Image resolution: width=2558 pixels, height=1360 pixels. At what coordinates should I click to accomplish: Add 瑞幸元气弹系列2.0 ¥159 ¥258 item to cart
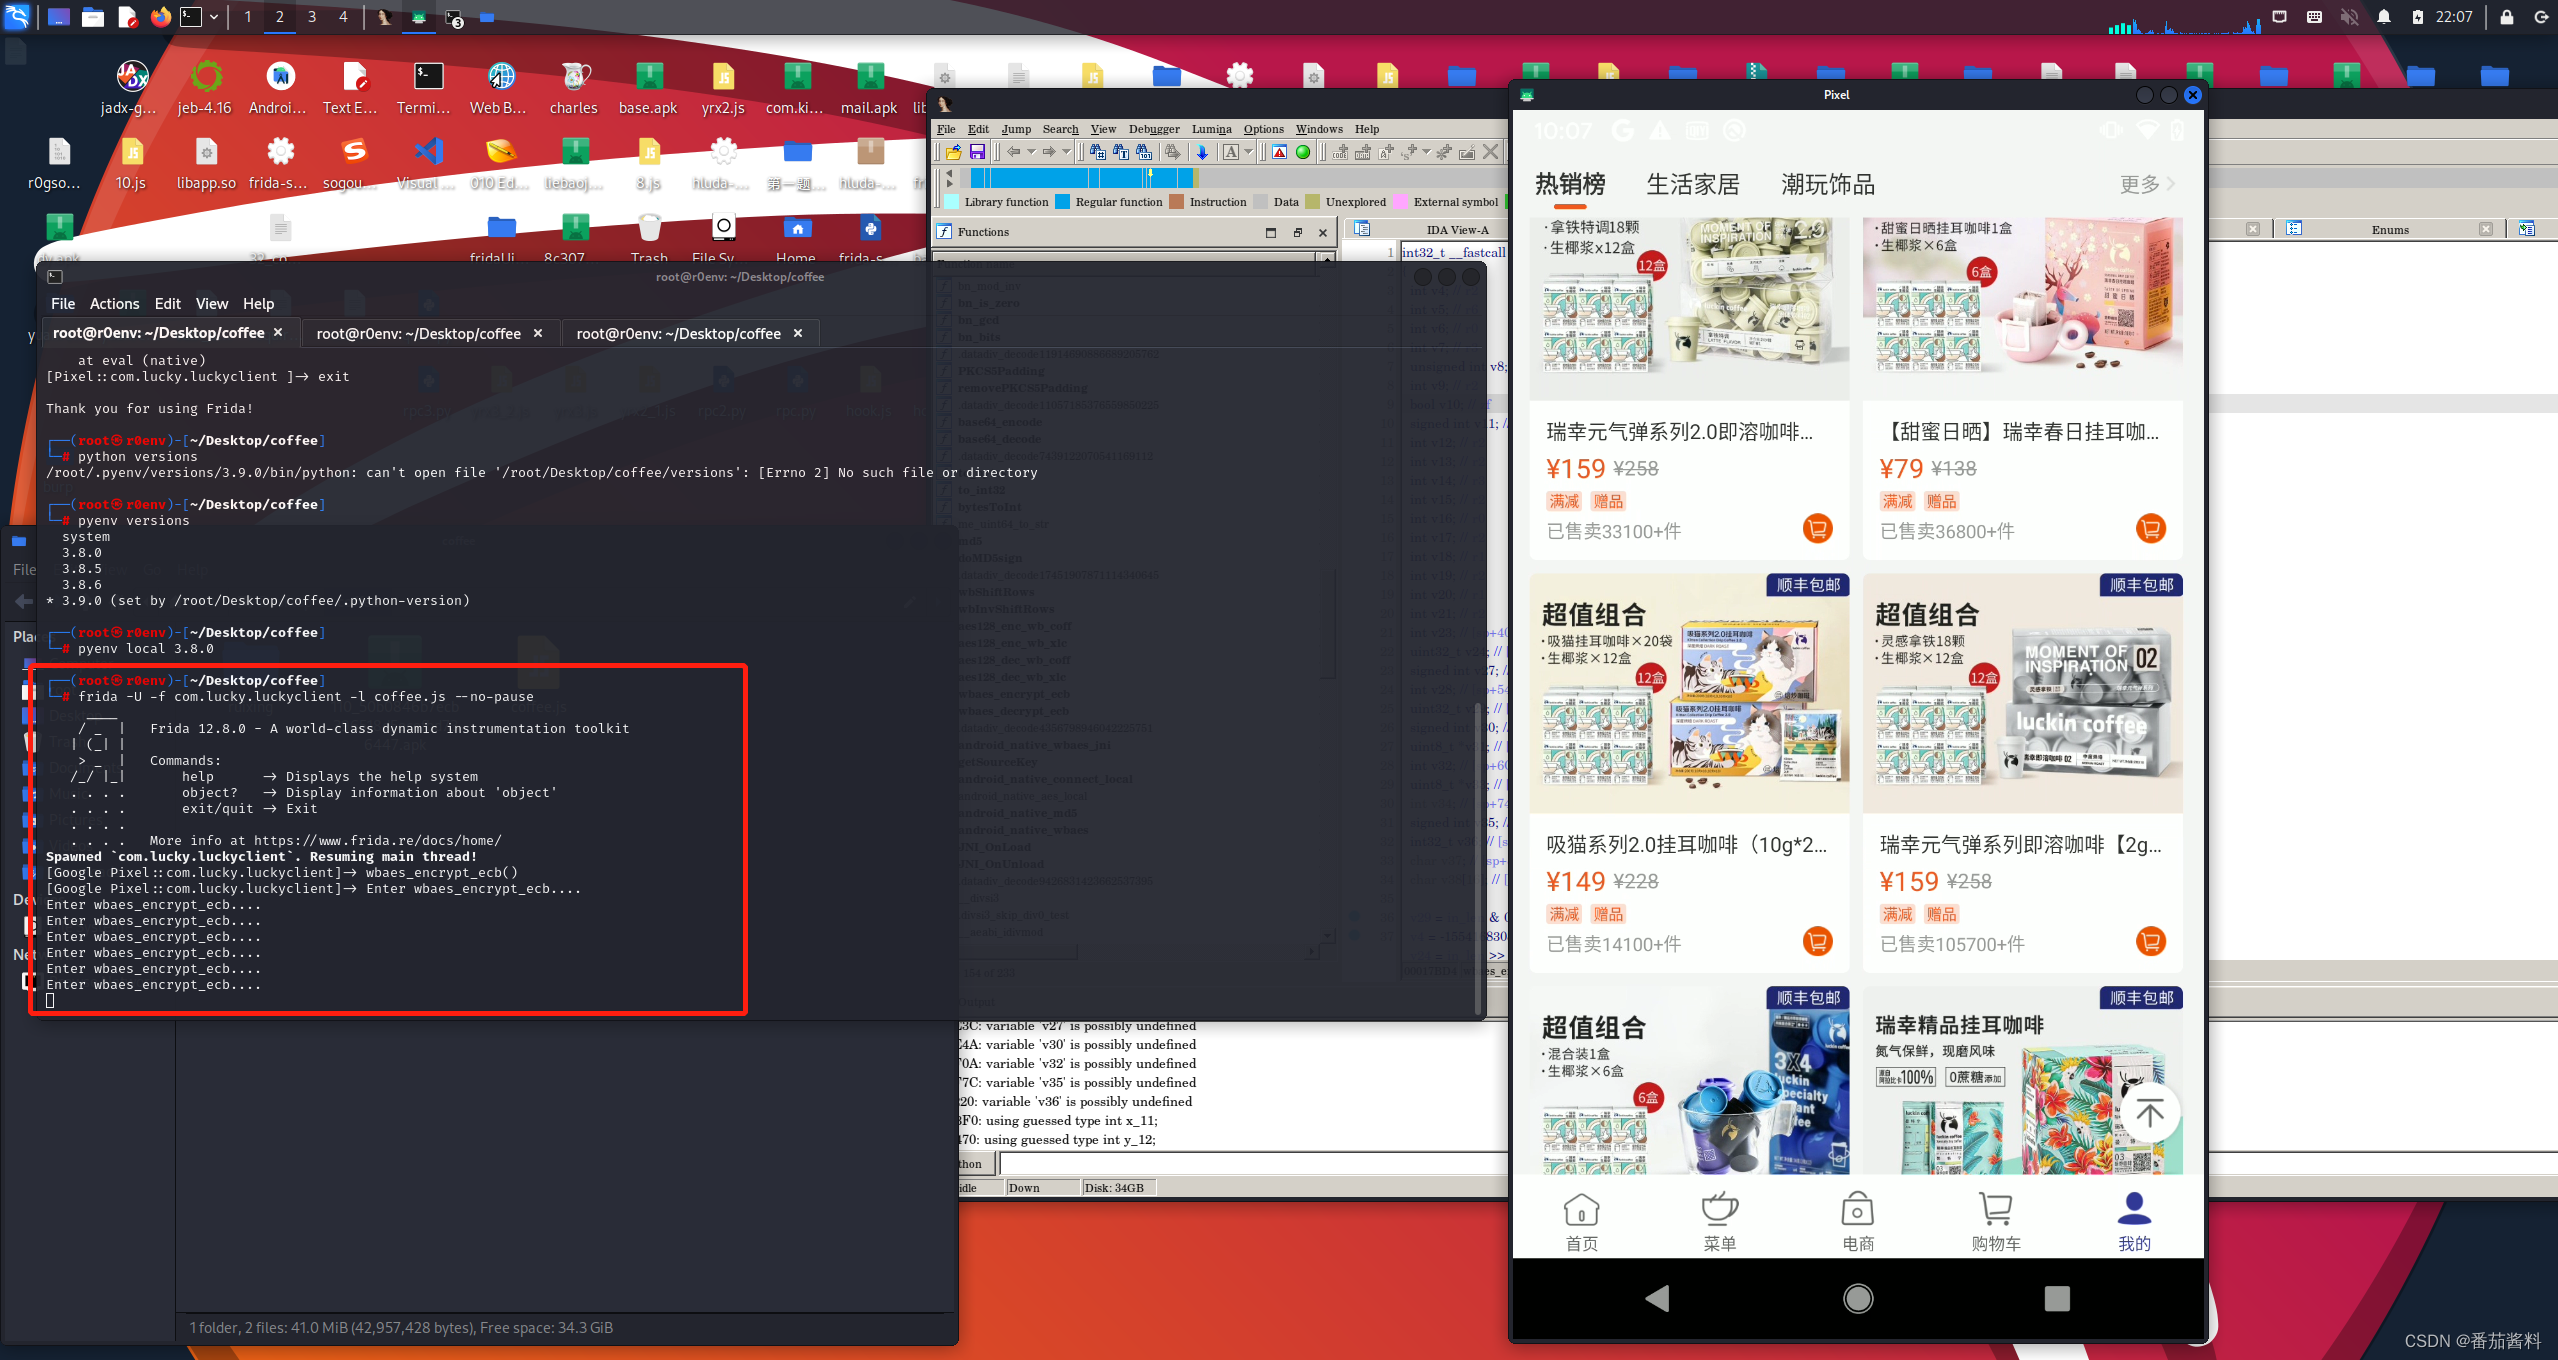(x=1817, y=528)
